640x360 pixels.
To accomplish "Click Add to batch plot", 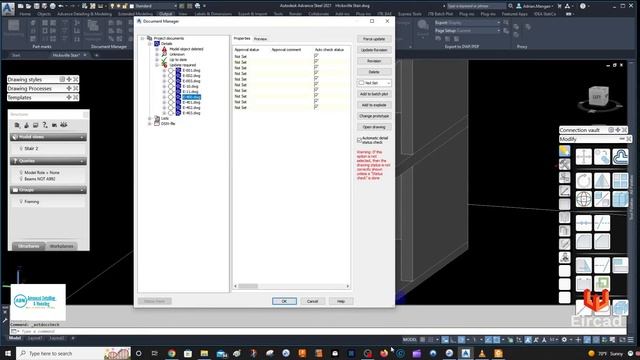I will [x=374, y=94].
